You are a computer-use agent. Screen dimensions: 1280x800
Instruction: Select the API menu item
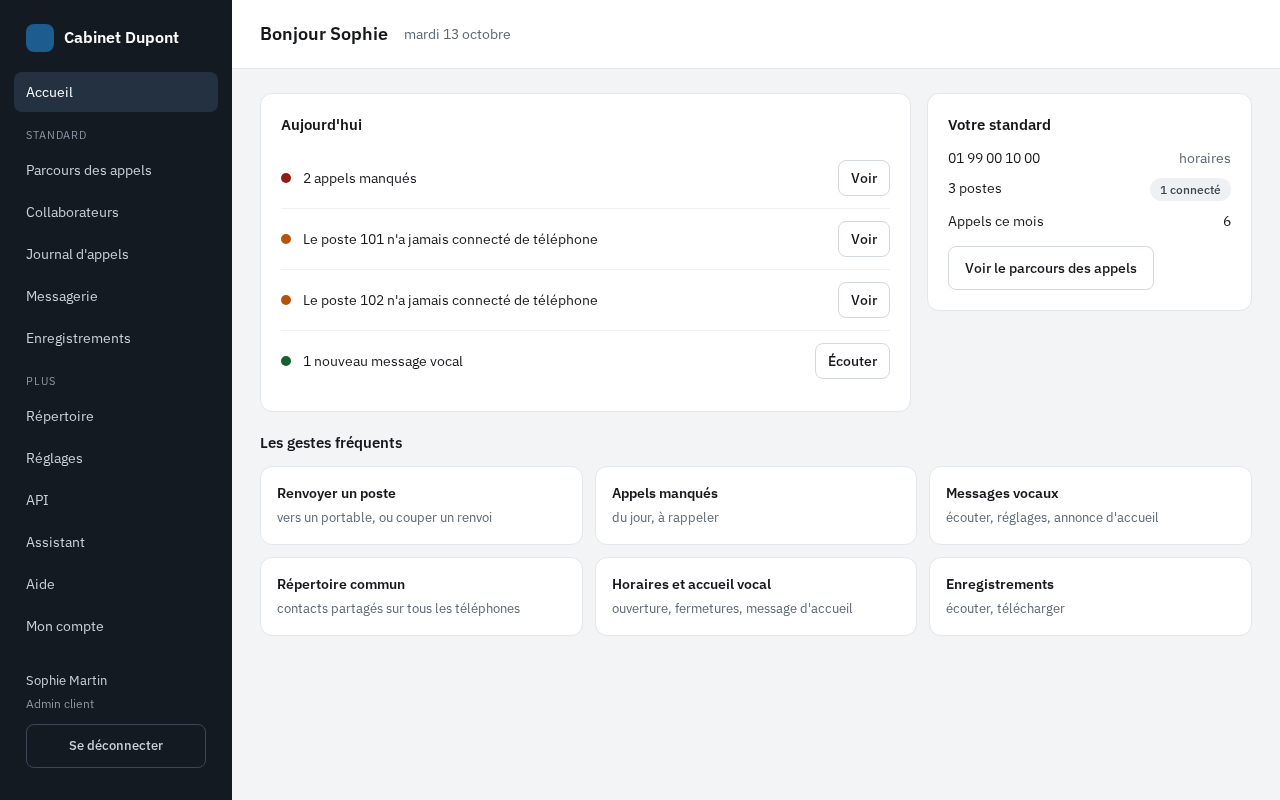(116, 500)
